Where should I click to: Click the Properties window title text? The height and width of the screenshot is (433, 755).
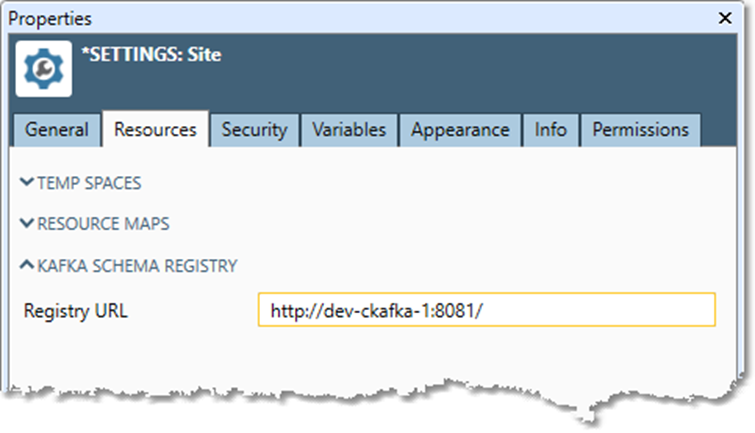click(50, 19)
